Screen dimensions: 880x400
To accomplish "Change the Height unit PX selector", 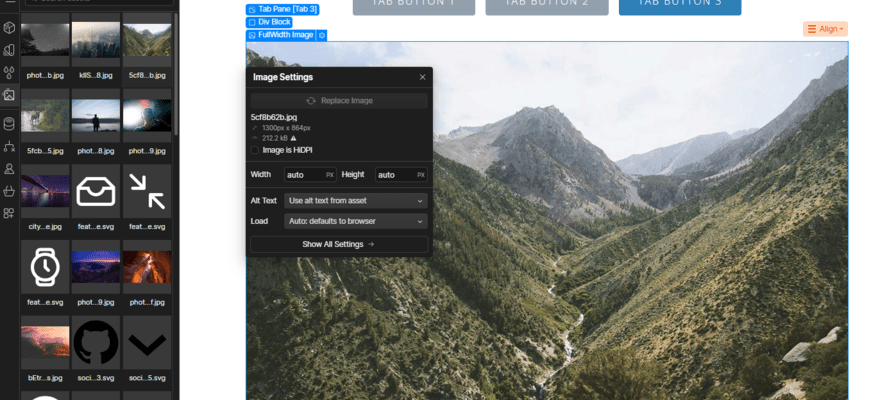I will click(x=421, y=175).
